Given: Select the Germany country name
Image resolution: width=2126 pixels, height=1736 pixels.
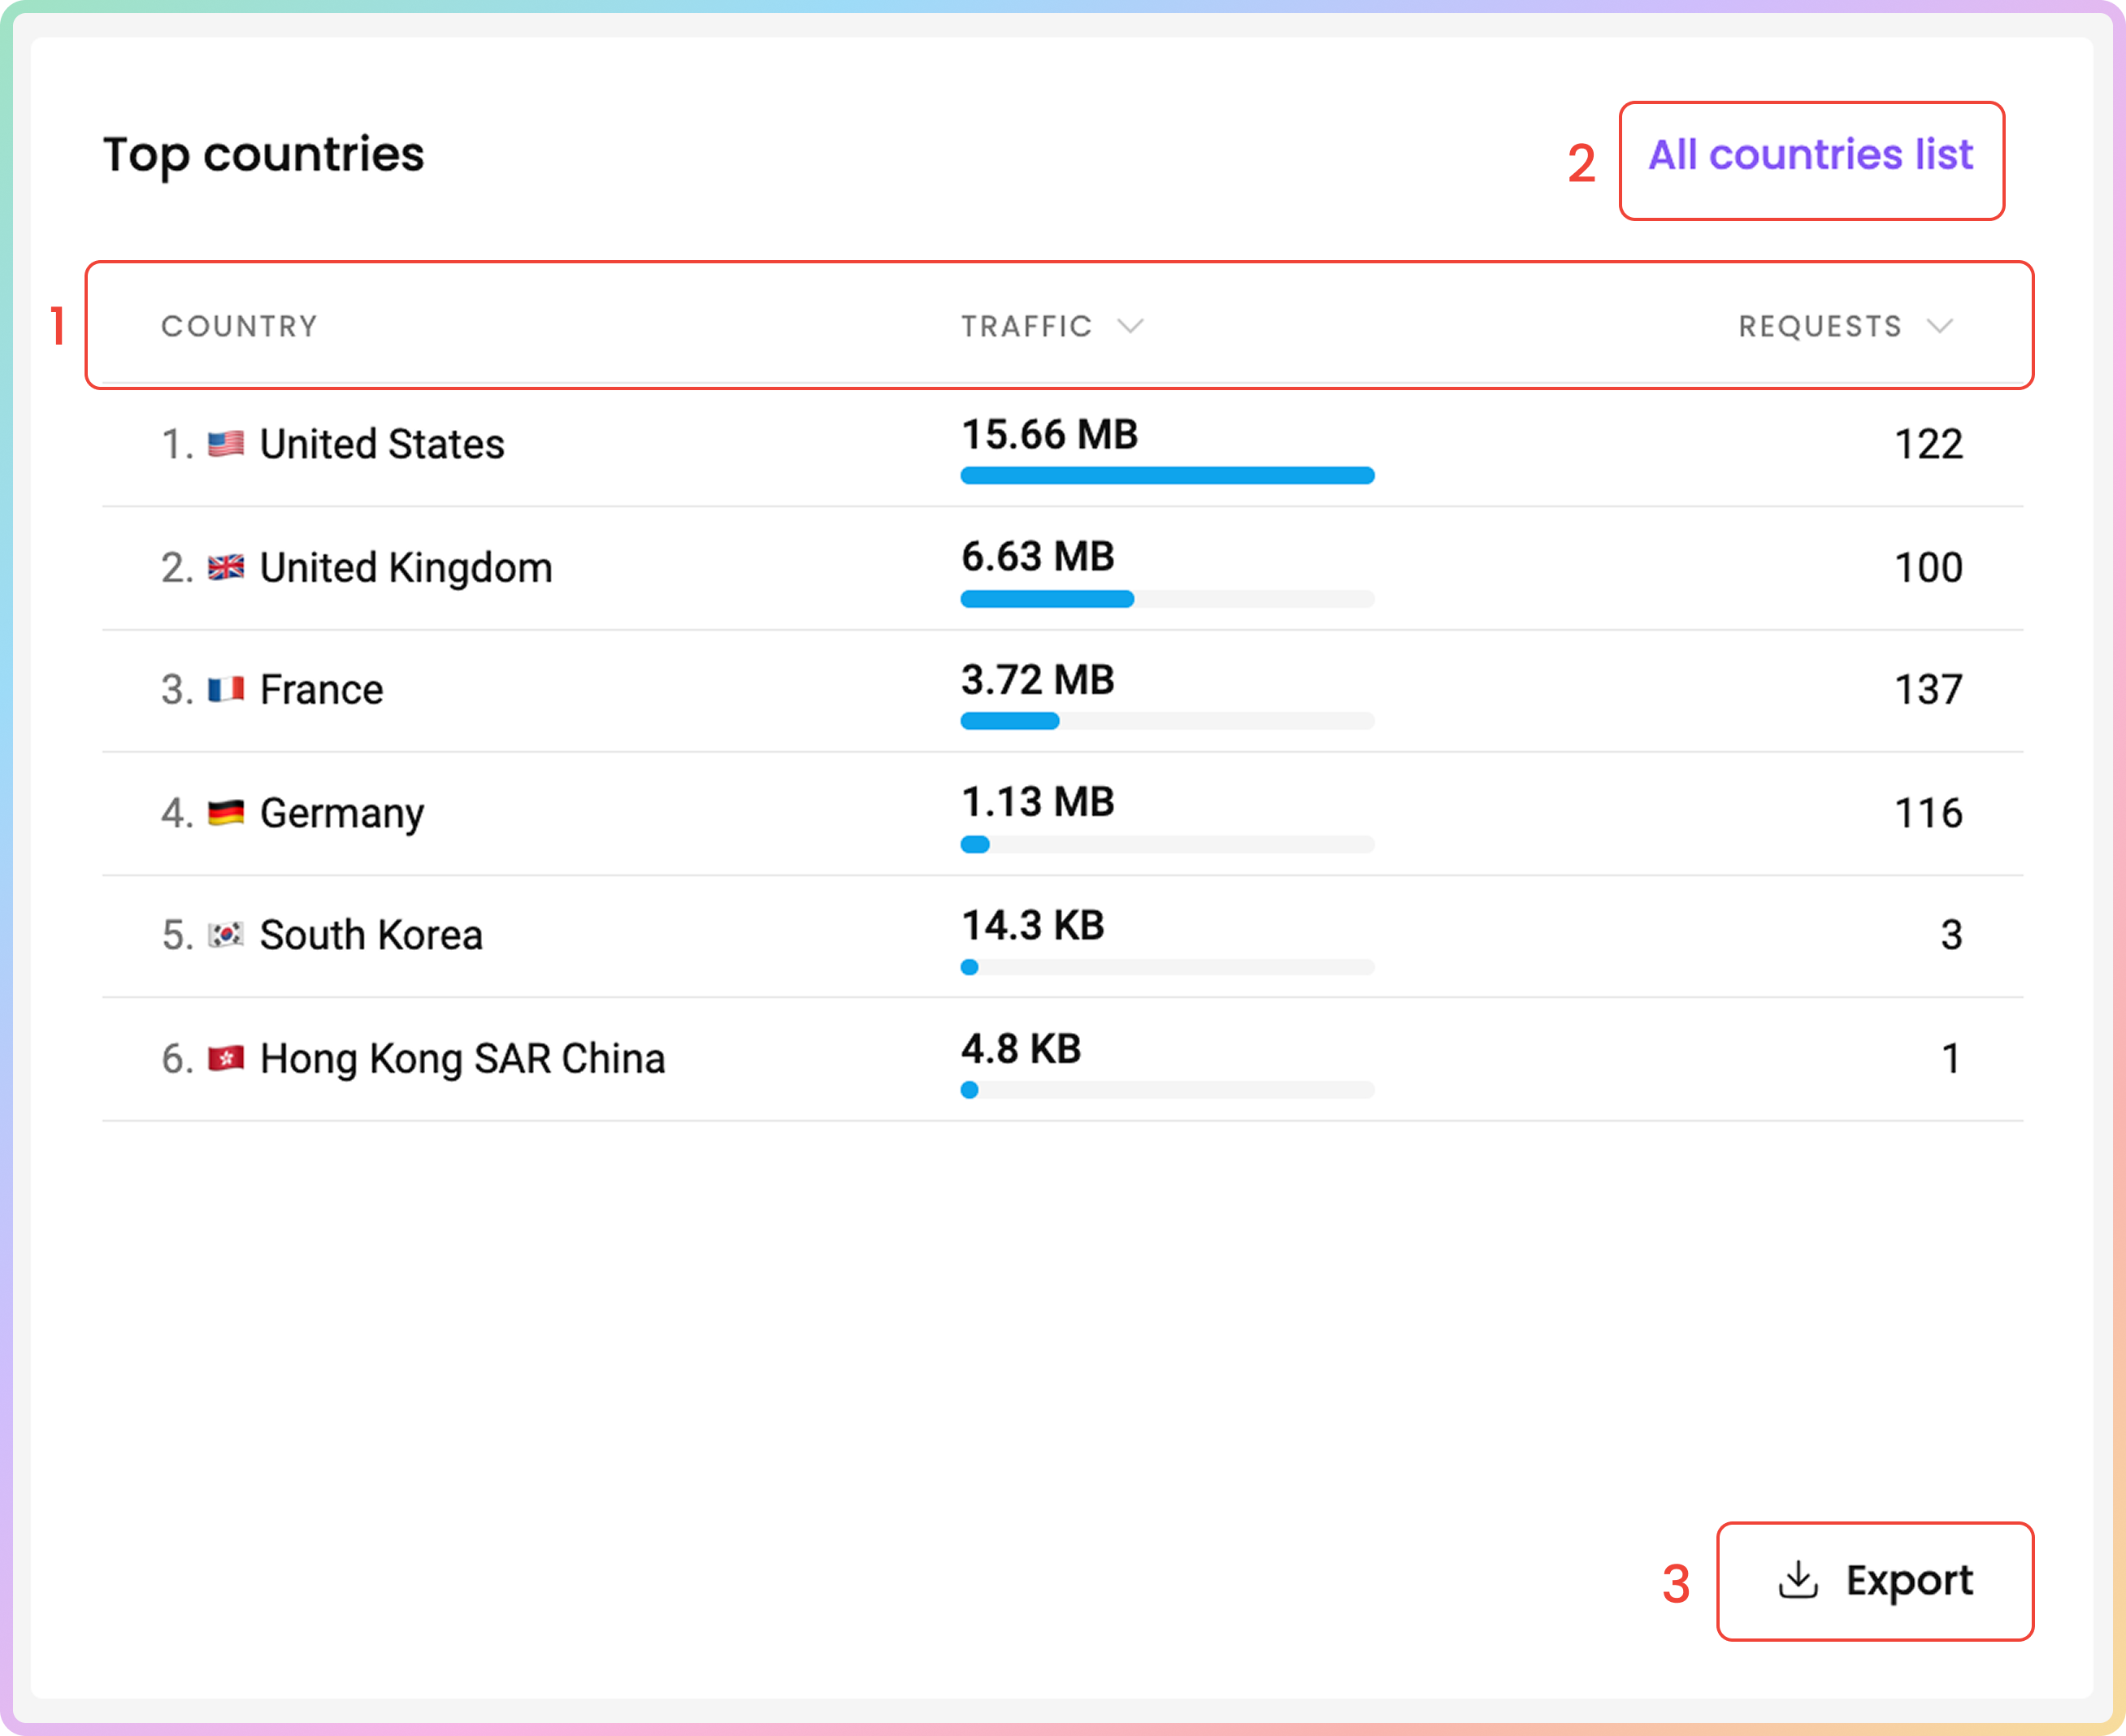Looking at the screenshot, I should [x=341, y=813].
